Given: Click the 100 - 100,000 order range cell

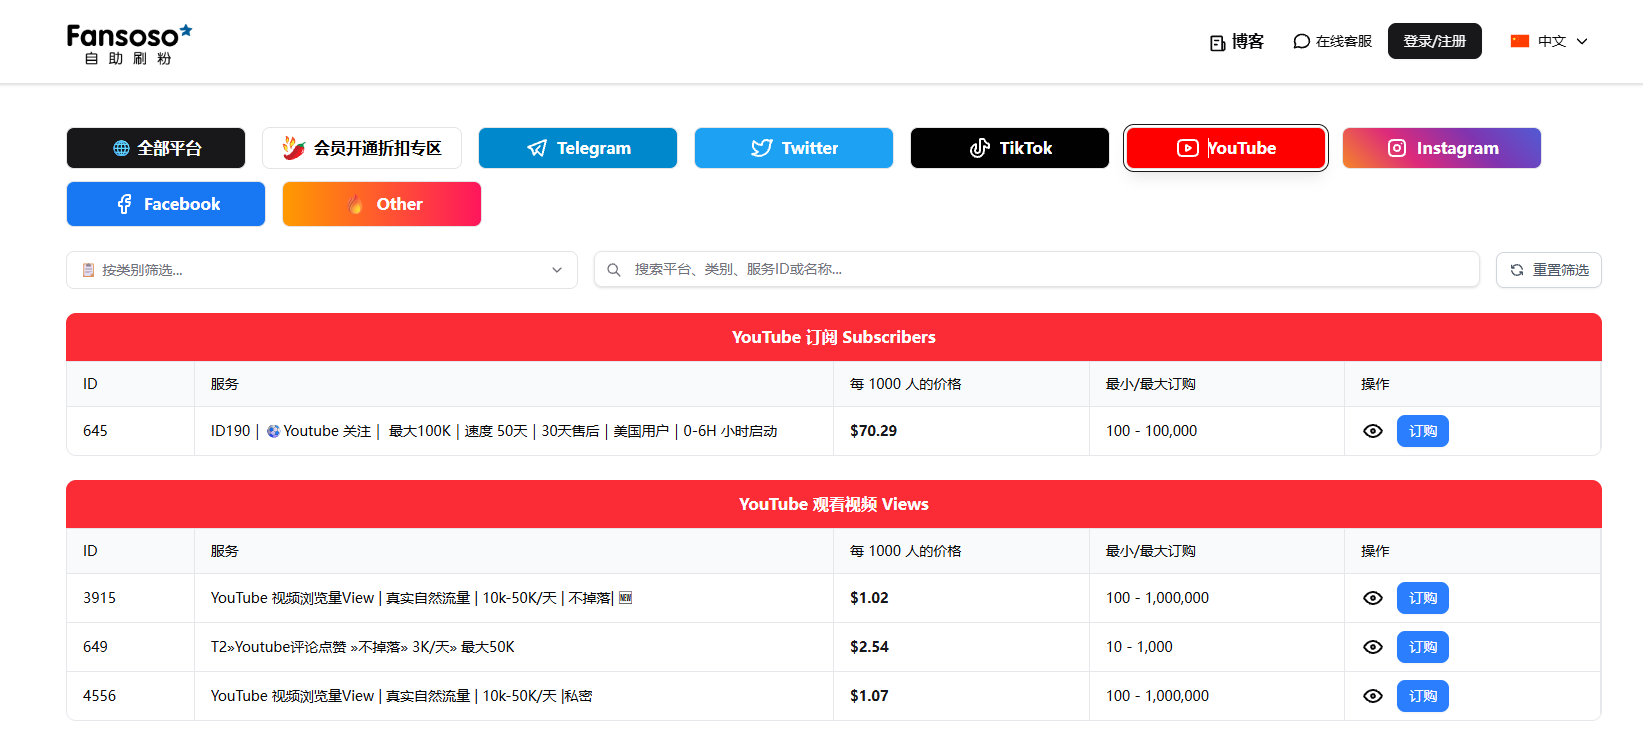Looking at the screenshot, I should 1217,431.
